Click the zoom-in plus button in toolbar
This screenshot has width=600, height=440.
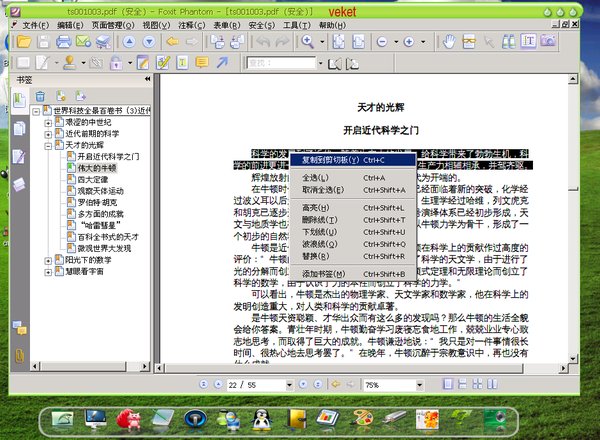click(408, 41)
